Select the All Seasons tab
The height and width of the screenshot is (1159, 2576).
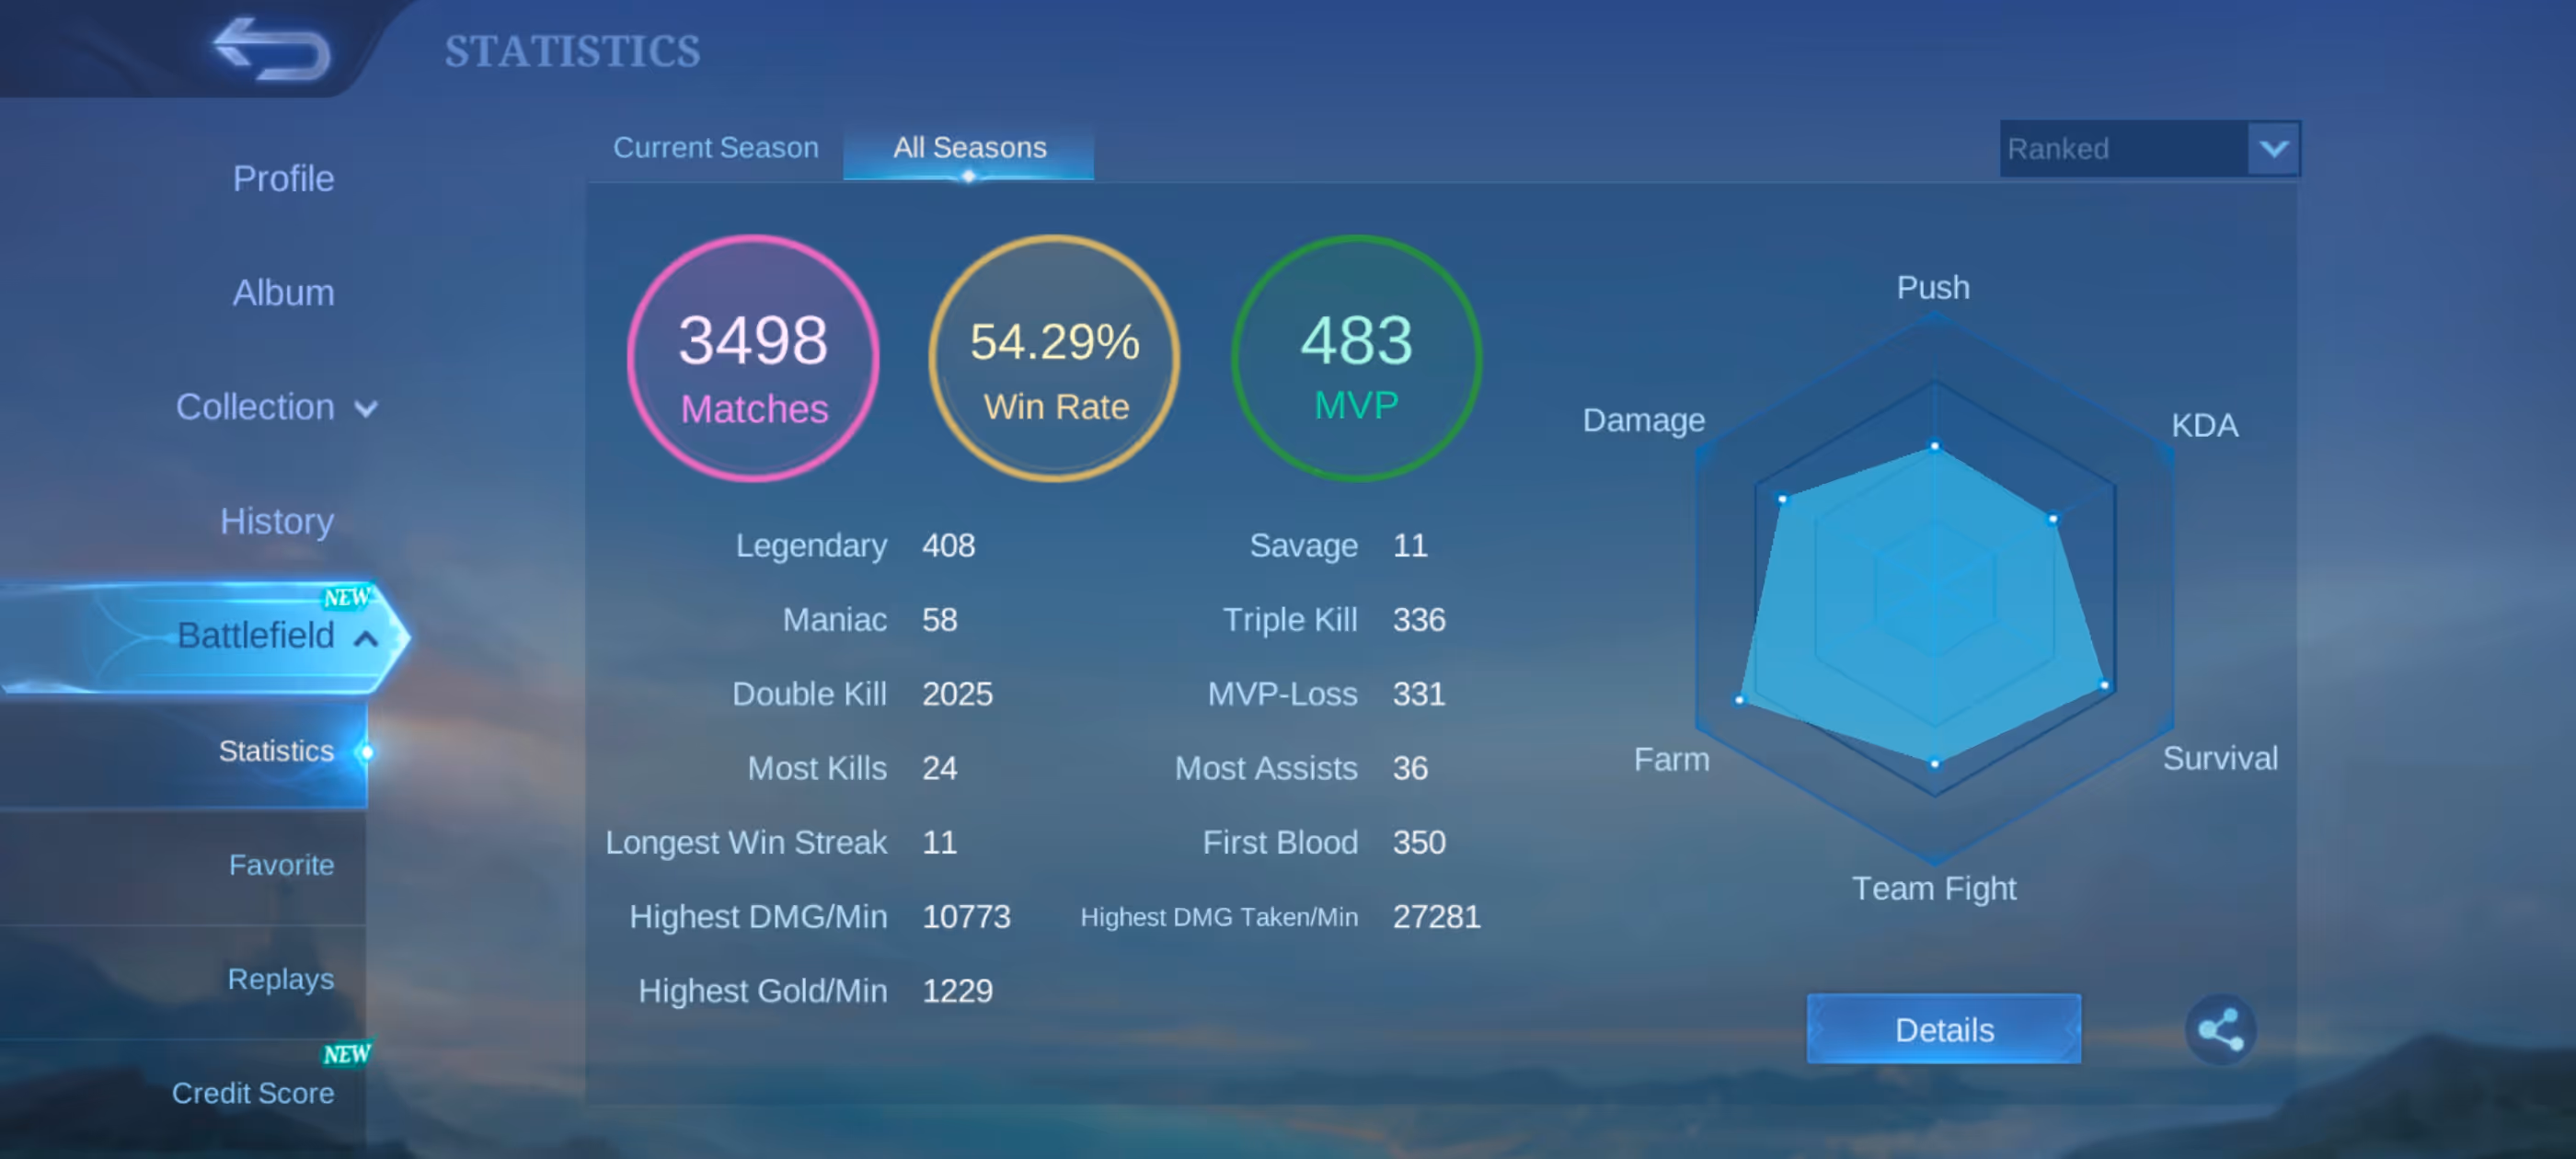(x=968, y=148)
